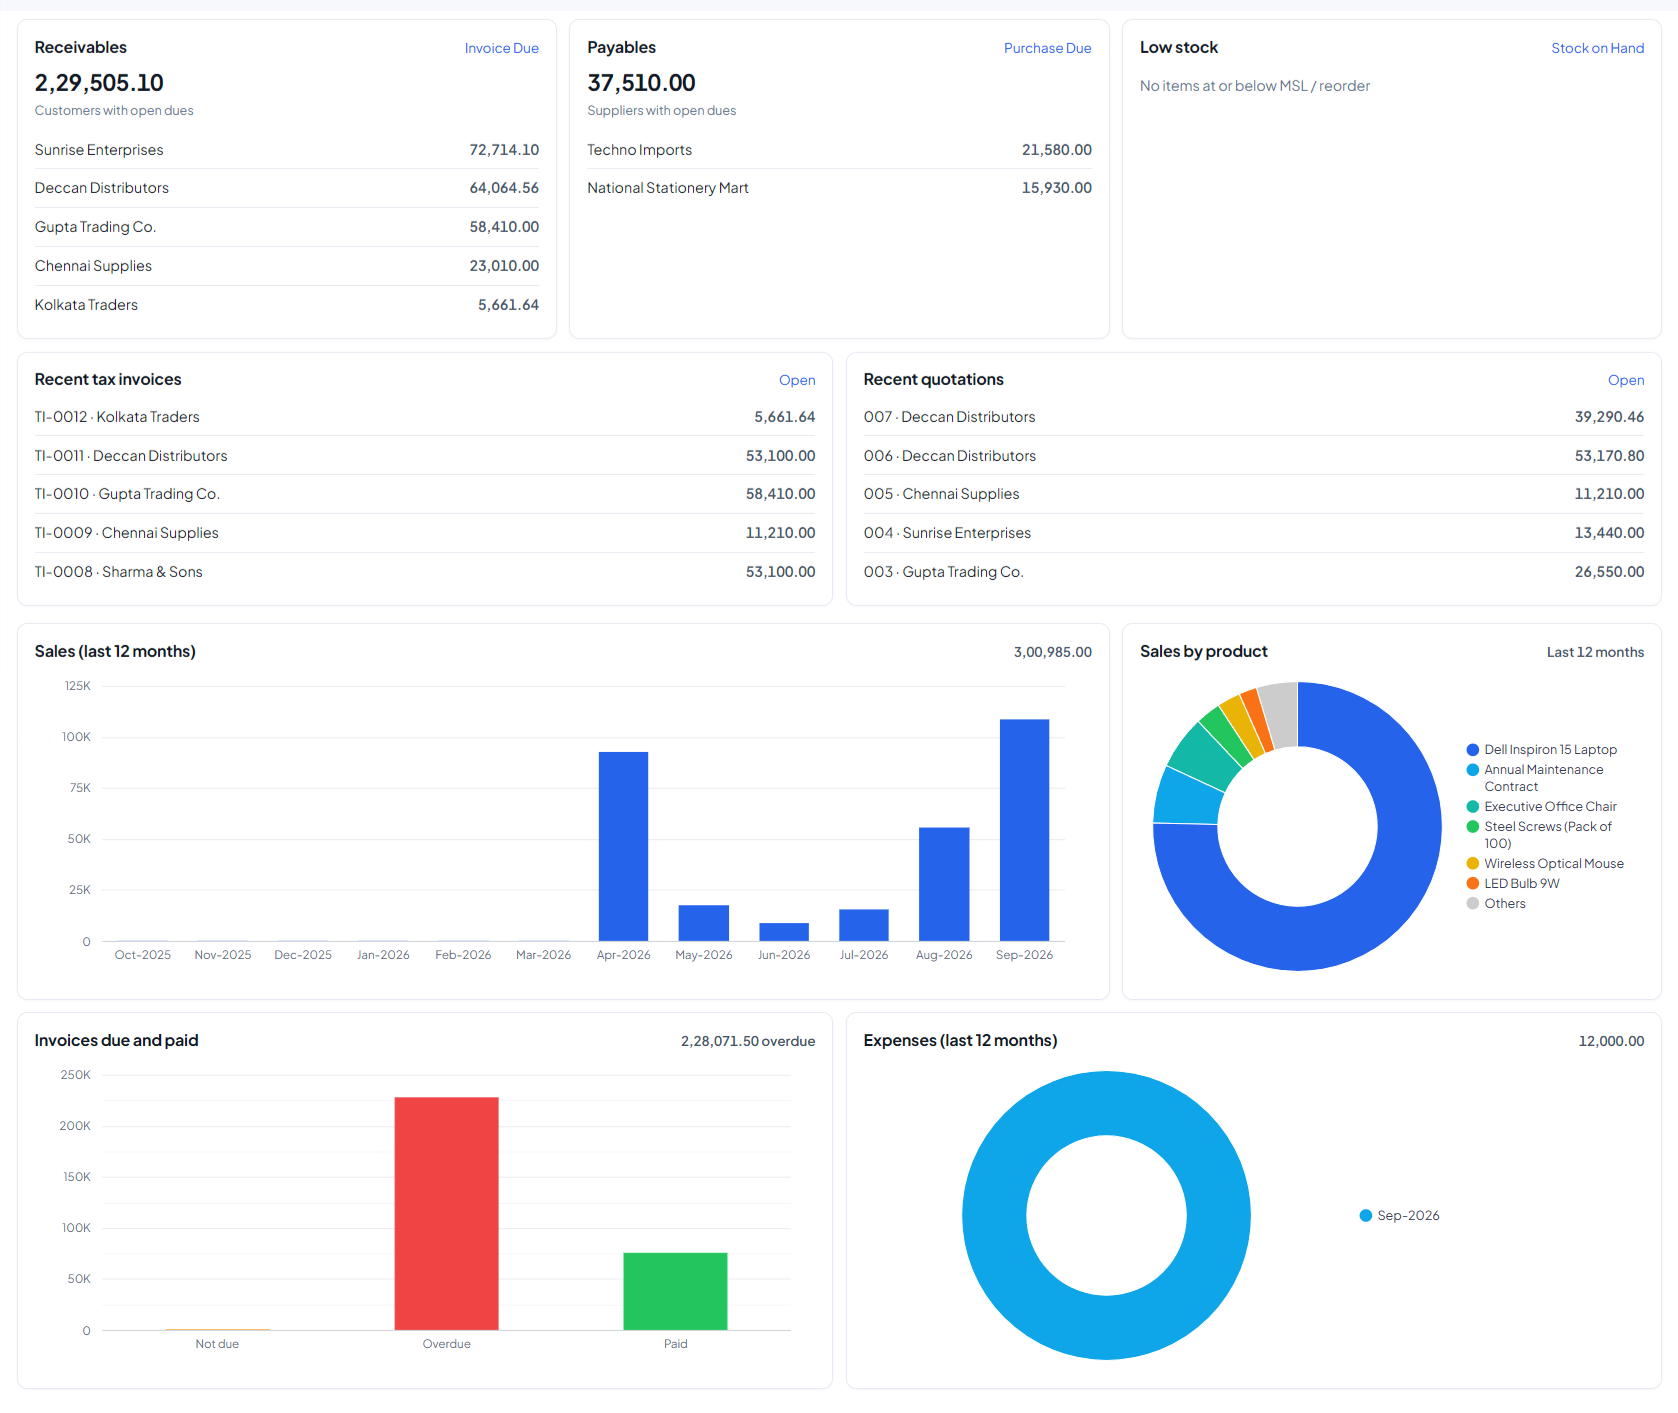Click the Sunrise Enterprises receivable row
Screen dimensions: 1678x1413
(x=286, y=150)
